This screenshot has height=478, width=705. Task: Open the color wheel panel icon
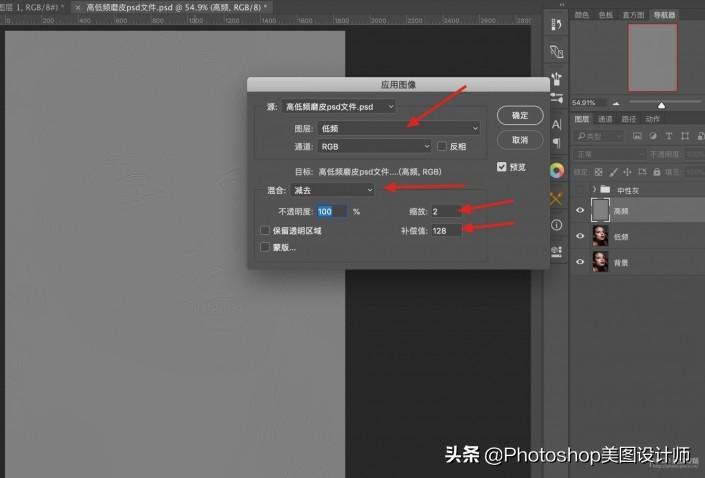click(557, 170)
